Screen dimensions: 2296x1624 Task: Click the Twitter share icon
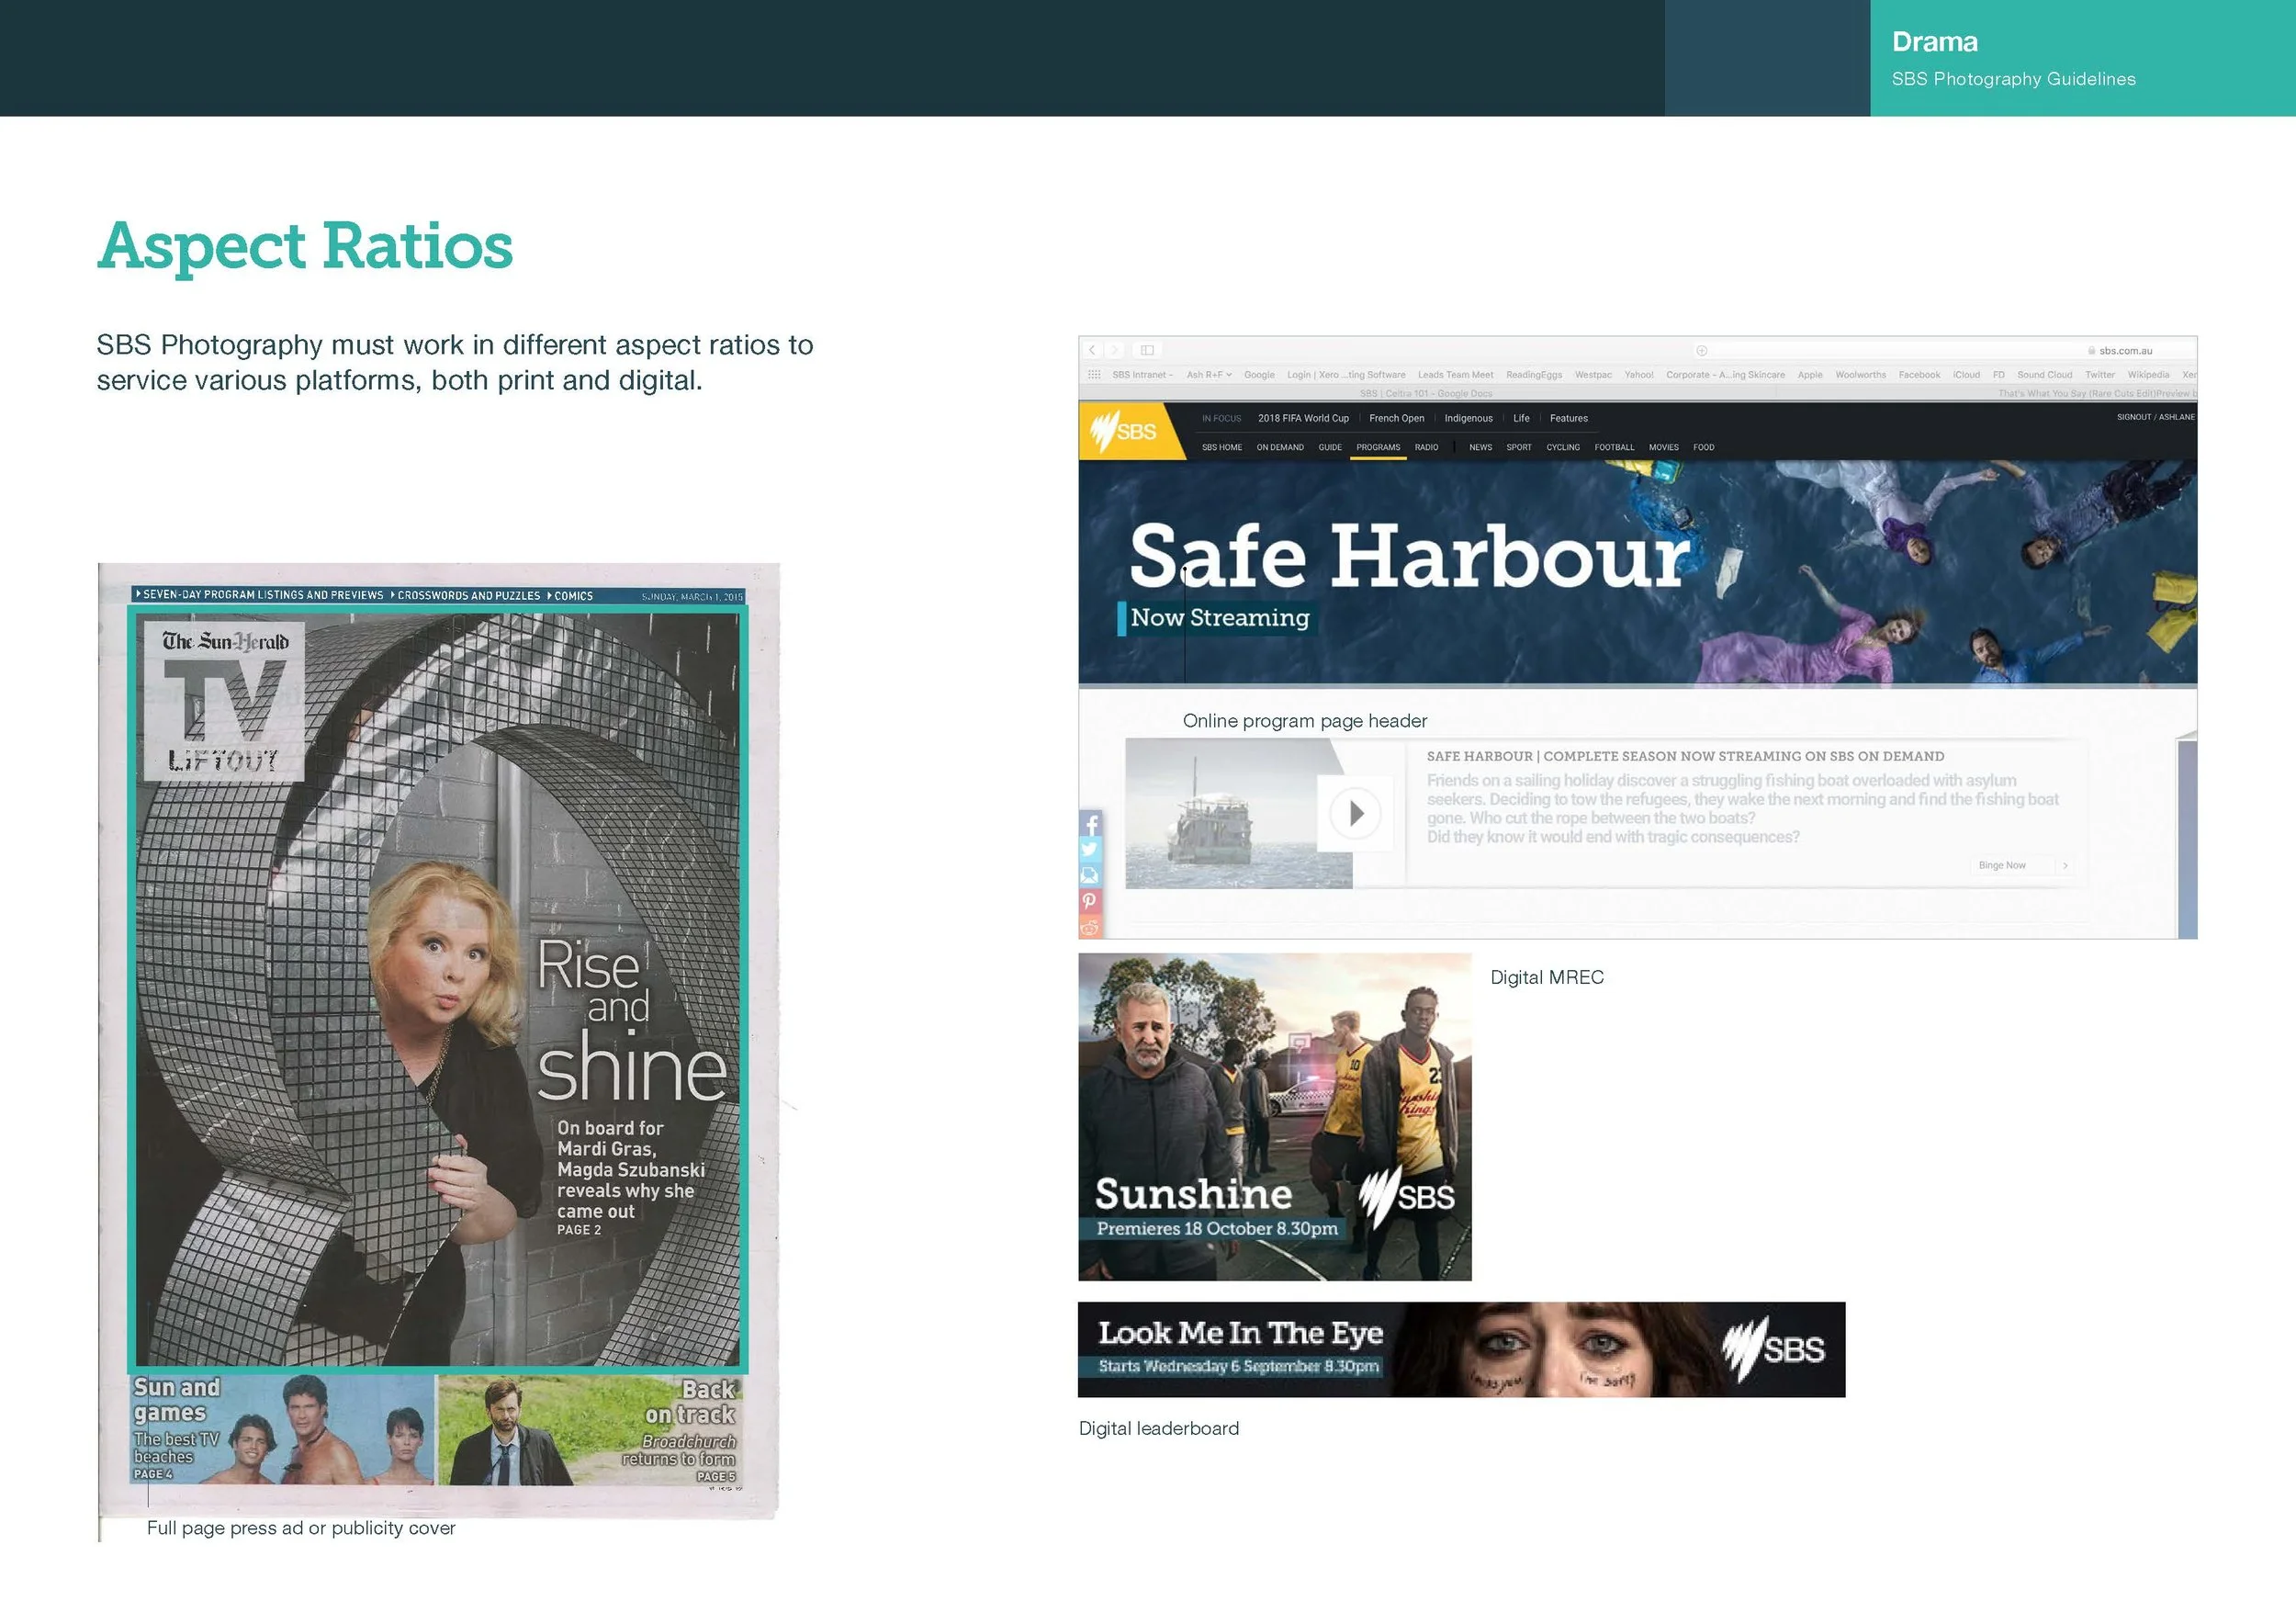pyautogui.click(x=1090, y=850)
